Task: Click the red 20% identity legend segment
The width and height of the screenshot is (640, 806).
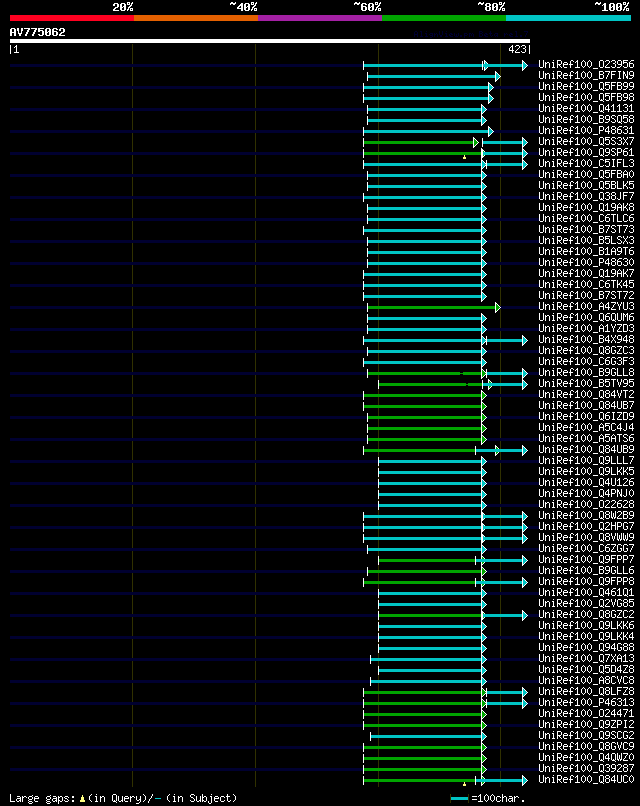Action: (72, 18)
